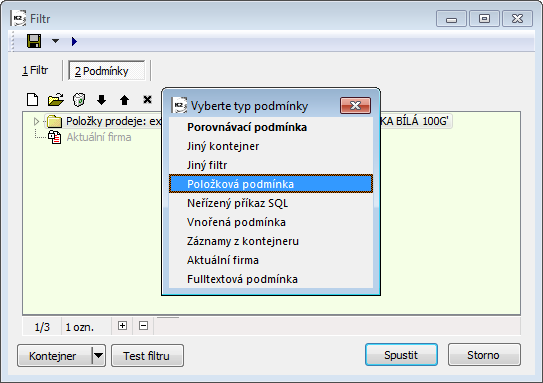Click the K2 icon in Filtr title bar
This screenshot has height=383, width=543.
coord(18,18)
